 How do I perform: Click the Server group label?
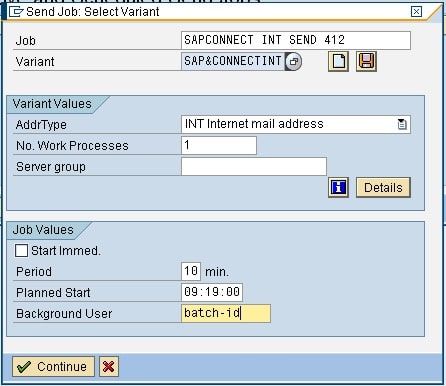51,167
